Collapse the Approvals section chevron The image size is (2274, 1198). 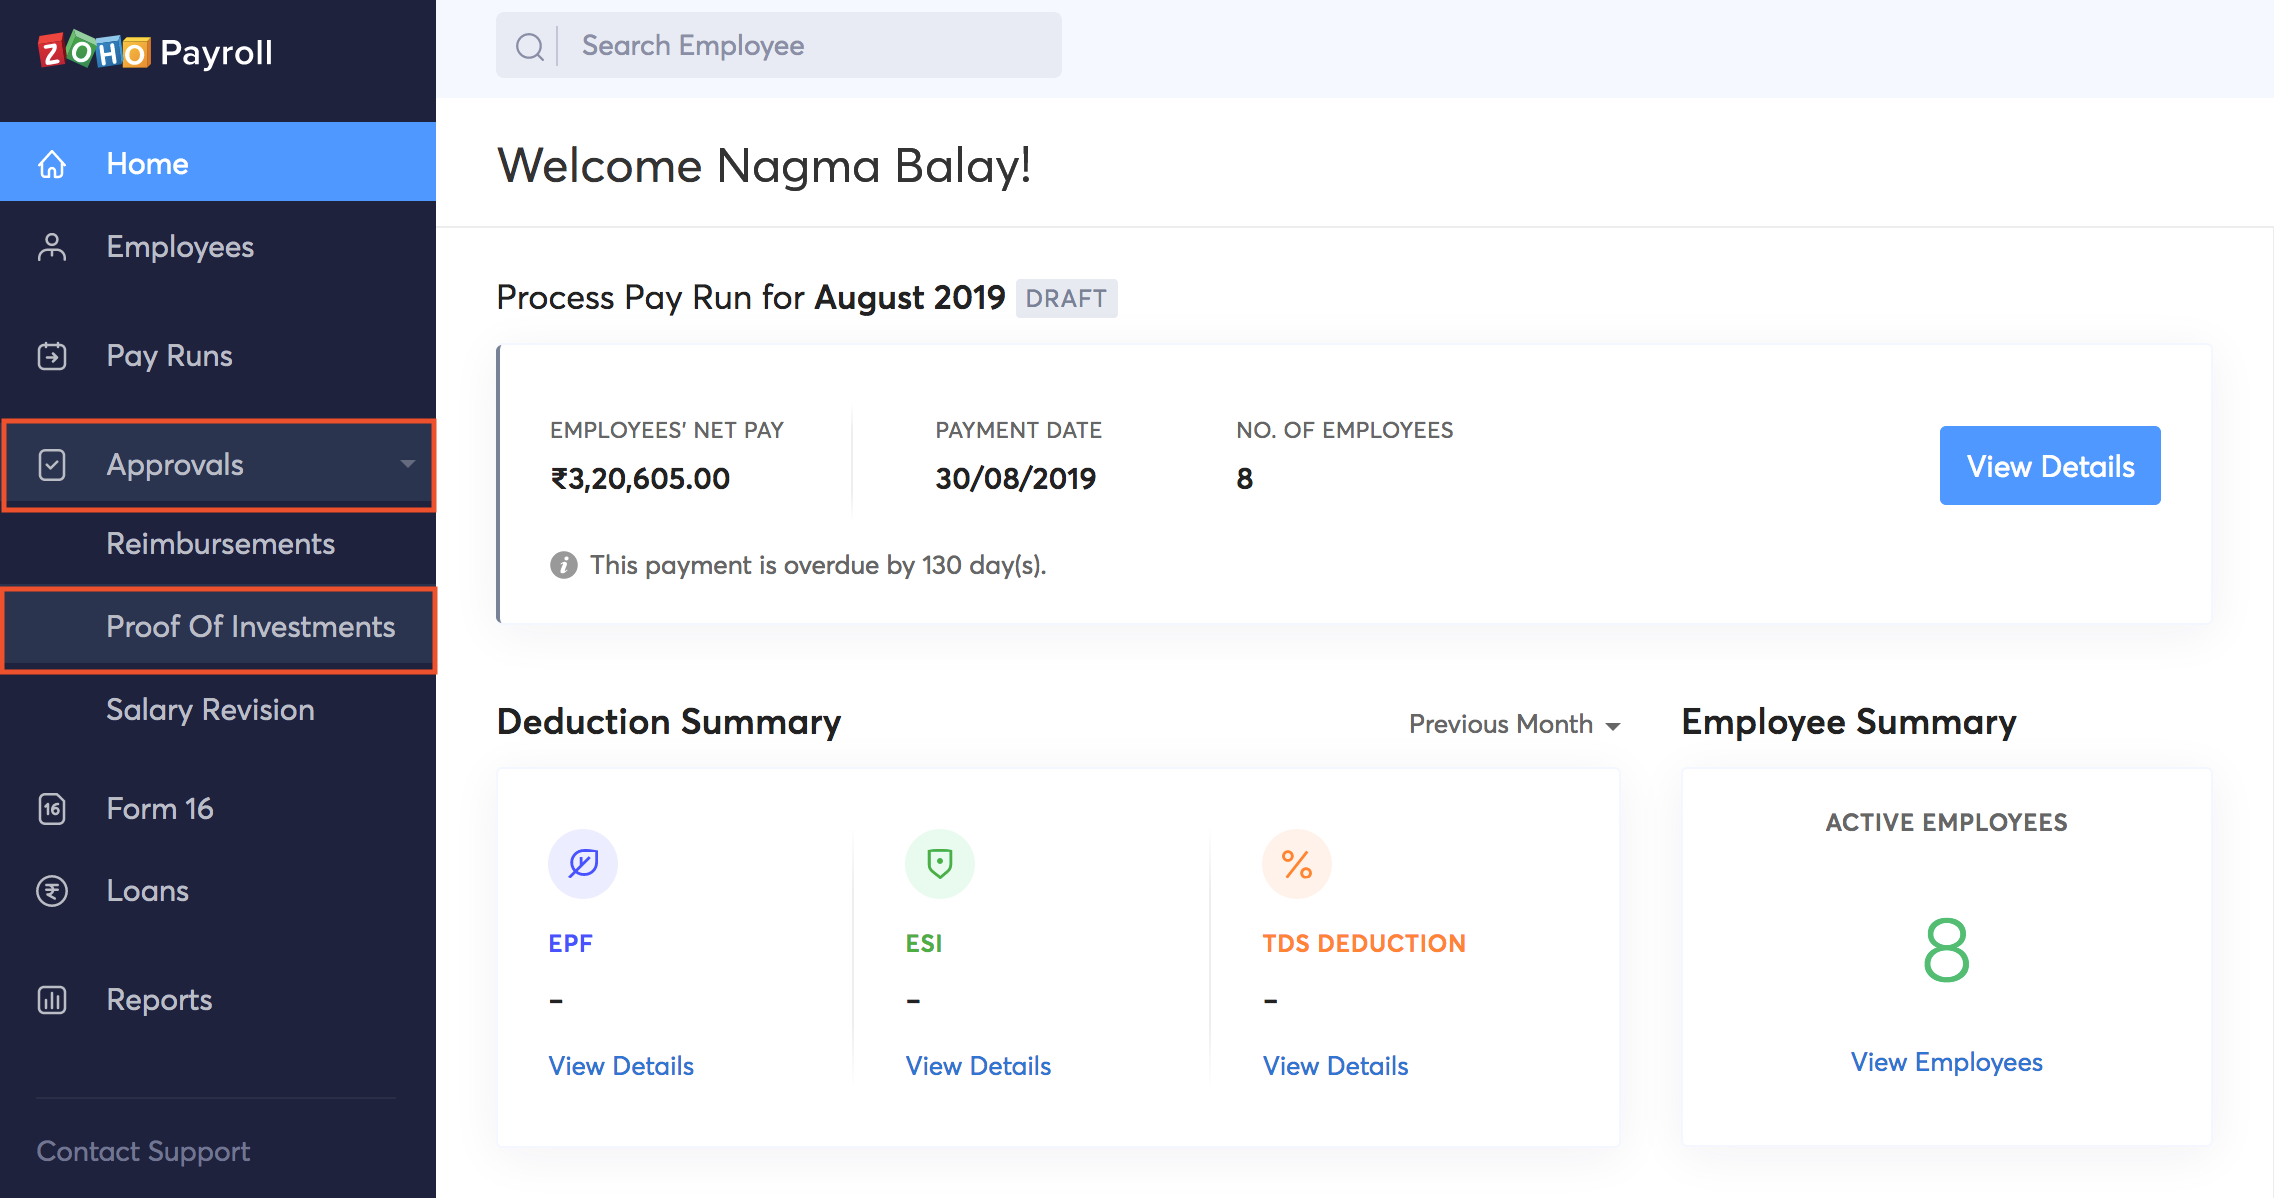(407, 464)
